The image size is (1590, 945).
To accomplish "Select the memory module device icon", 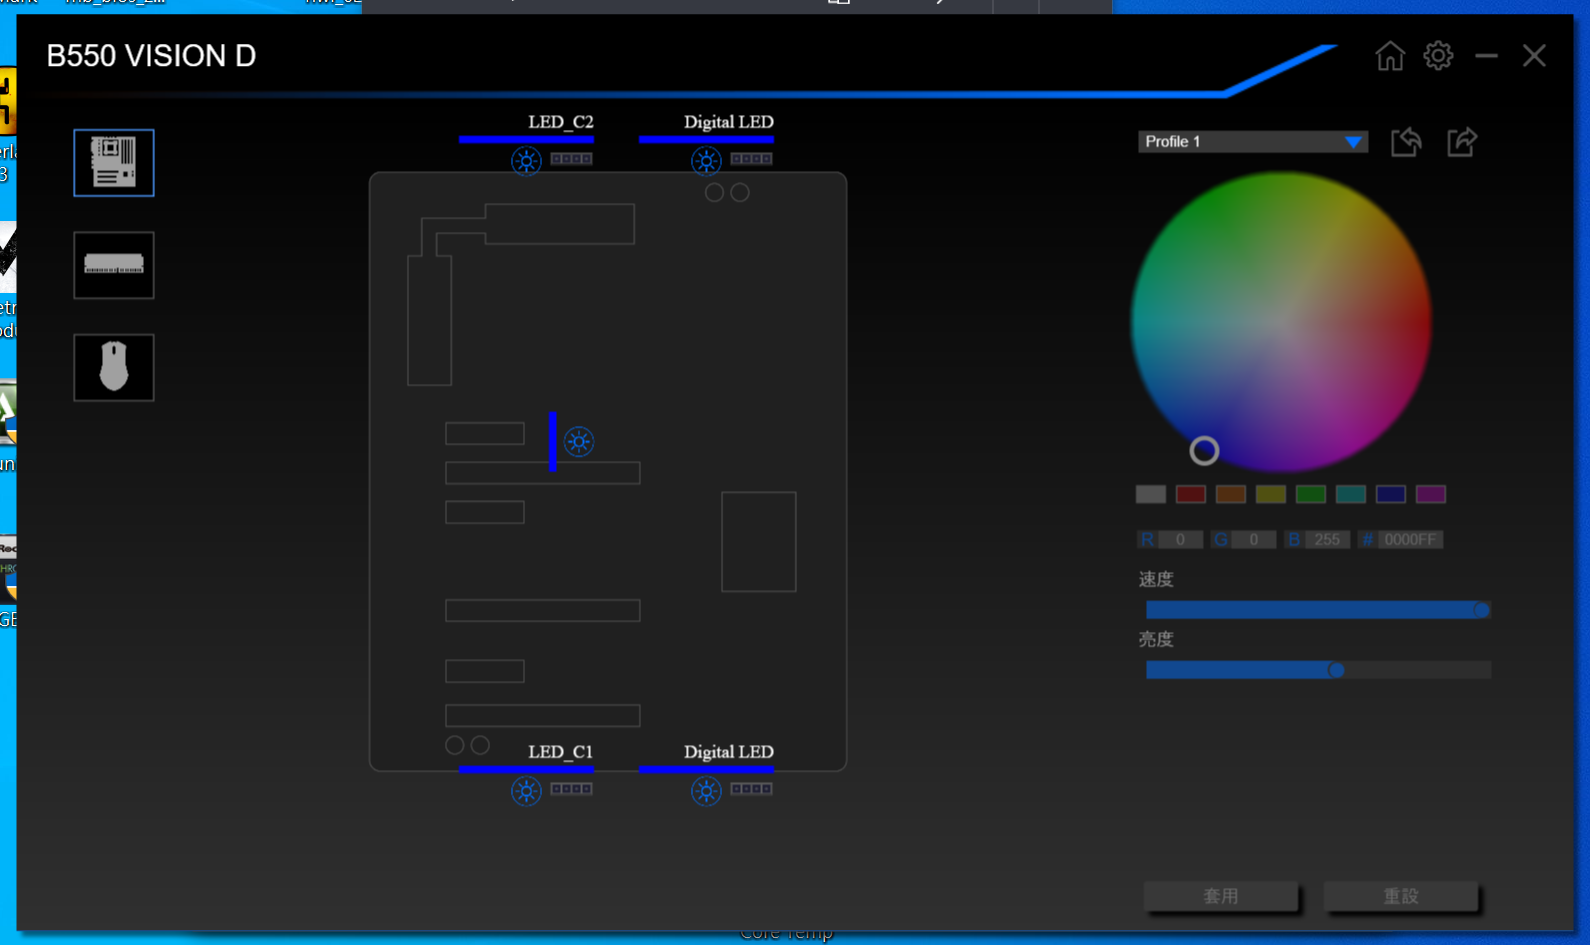I will point(114,265).
